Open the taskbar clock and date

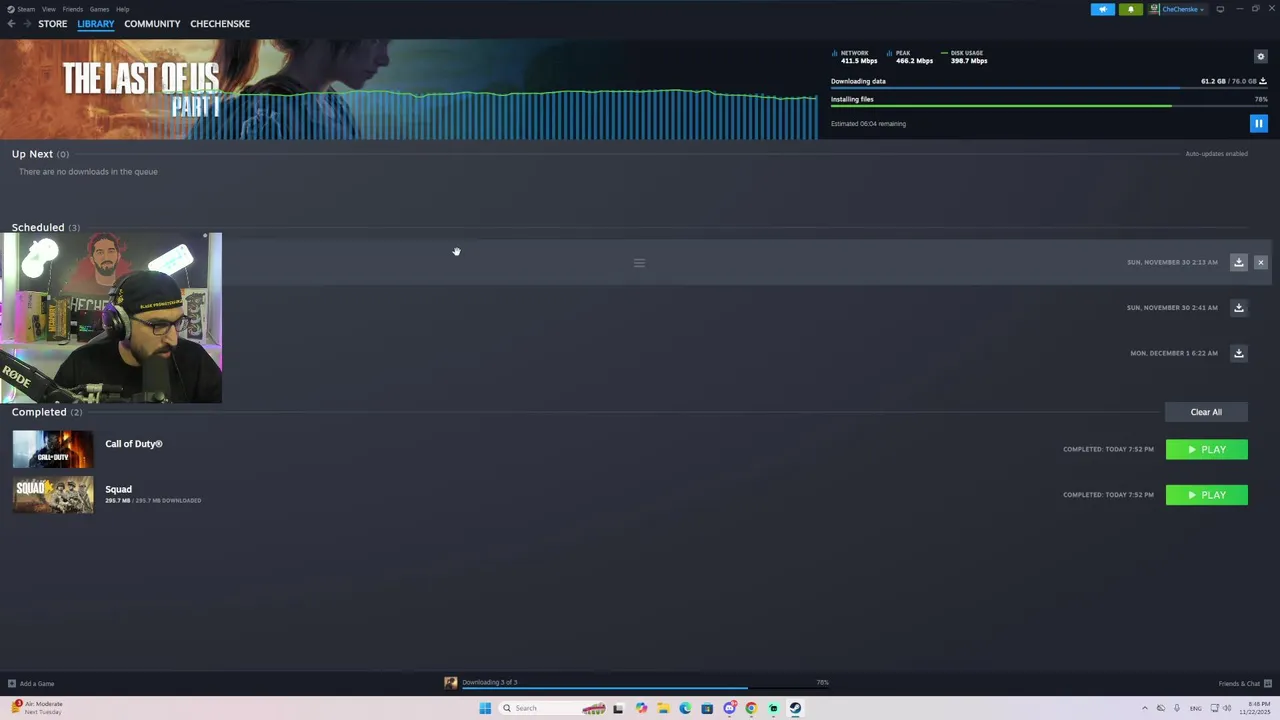tap(1254, 708)
